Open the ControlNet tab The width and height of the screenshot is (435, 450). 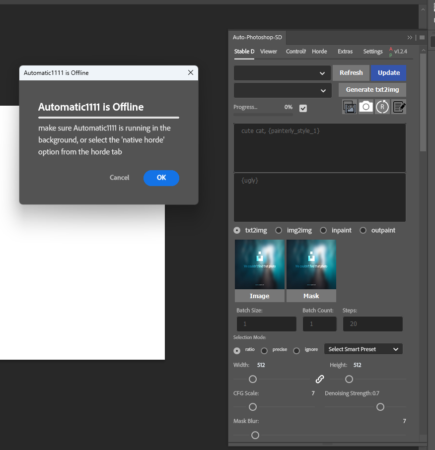click(x=296, y=52)
